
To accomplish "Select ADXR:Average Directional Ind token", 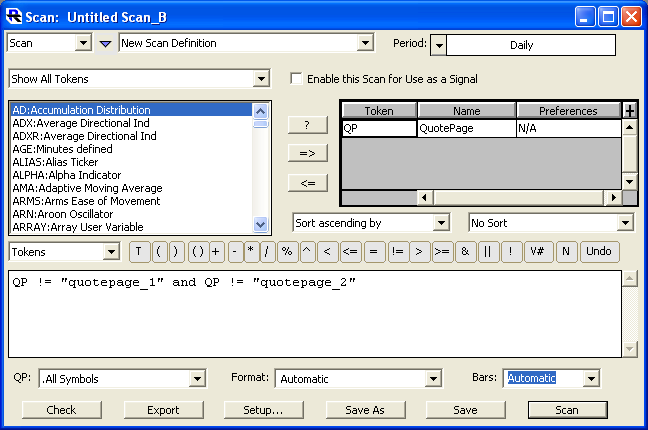I will (x=131, y=136).
